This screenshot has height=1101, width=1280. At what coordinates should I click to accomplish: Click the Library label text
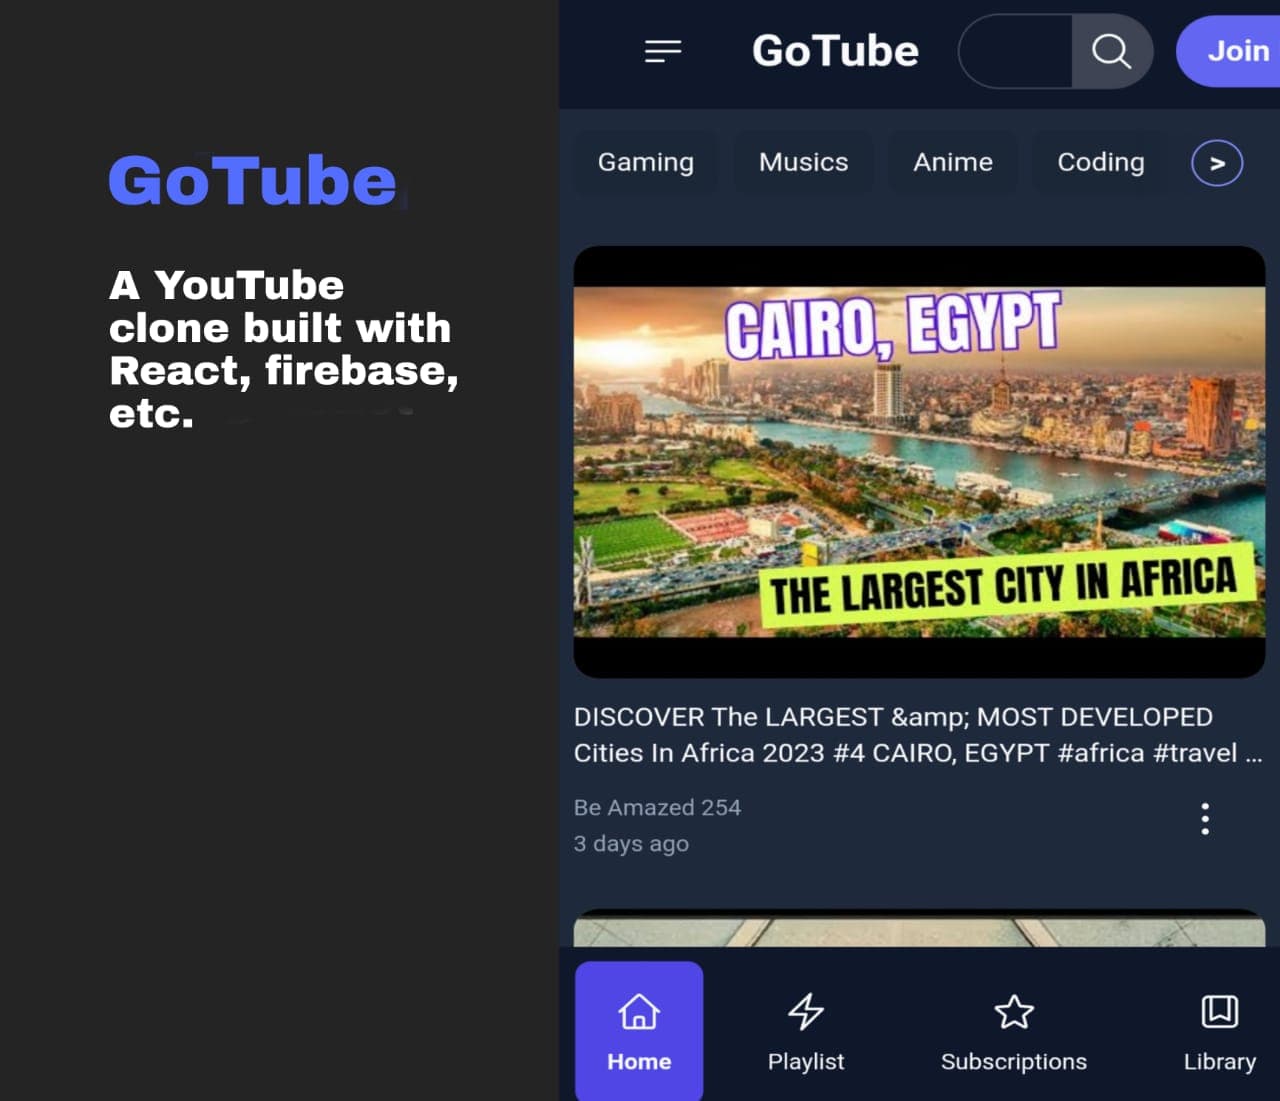point(1220,1062)
